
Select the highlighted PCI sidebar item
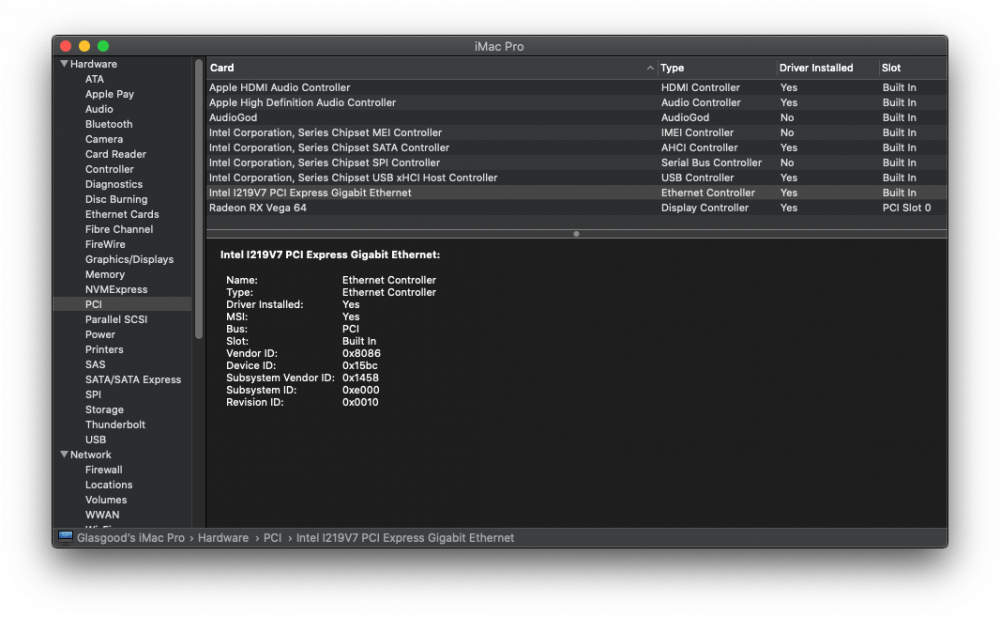click(x=122, y=304)
